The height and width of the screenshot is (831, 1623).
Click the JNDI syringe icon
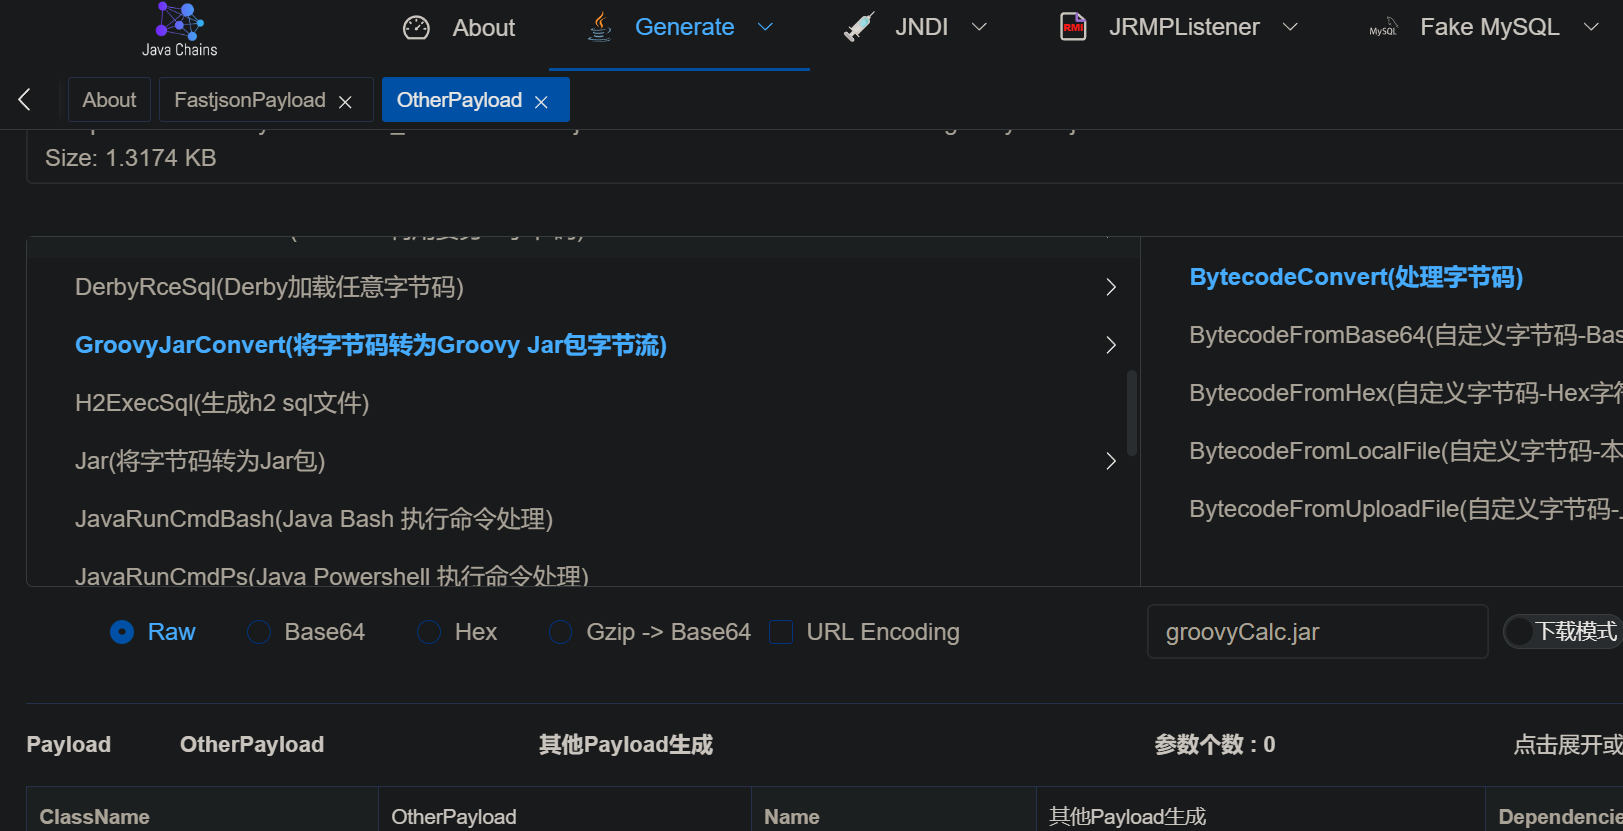[859, 27]
